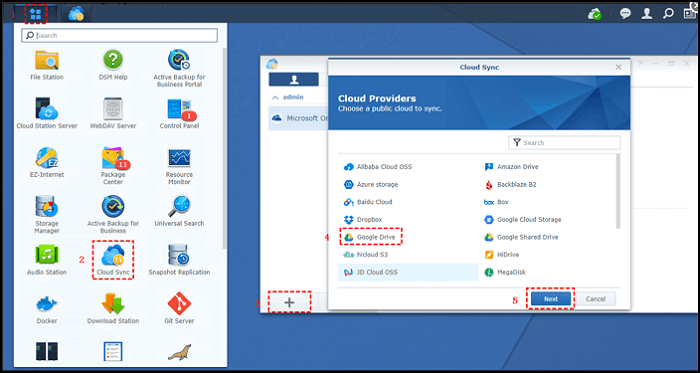Viewport: 700px width, 373px height.
Task: Cancel the Cloud Providers dialog
Action: [x=596, y=299]
